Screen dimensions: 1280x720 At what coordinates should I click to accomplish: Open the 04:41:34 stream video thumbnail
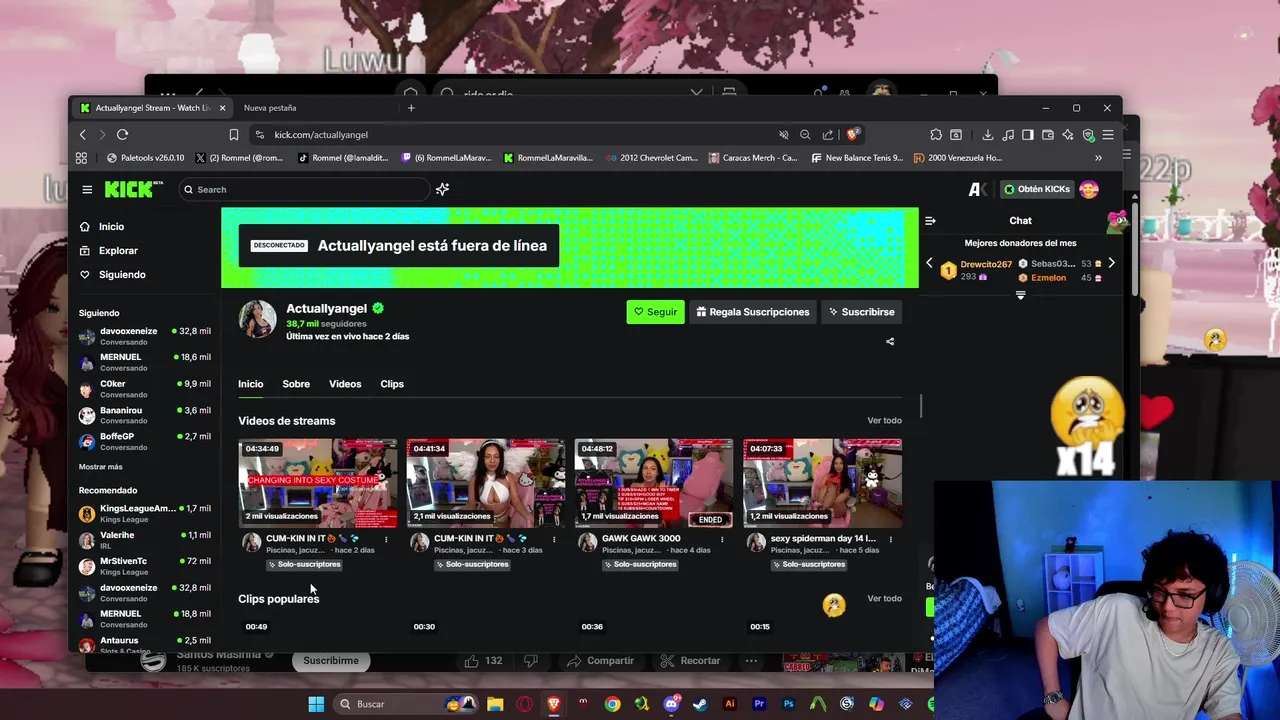pyautogui.click(x=485, y=483)
